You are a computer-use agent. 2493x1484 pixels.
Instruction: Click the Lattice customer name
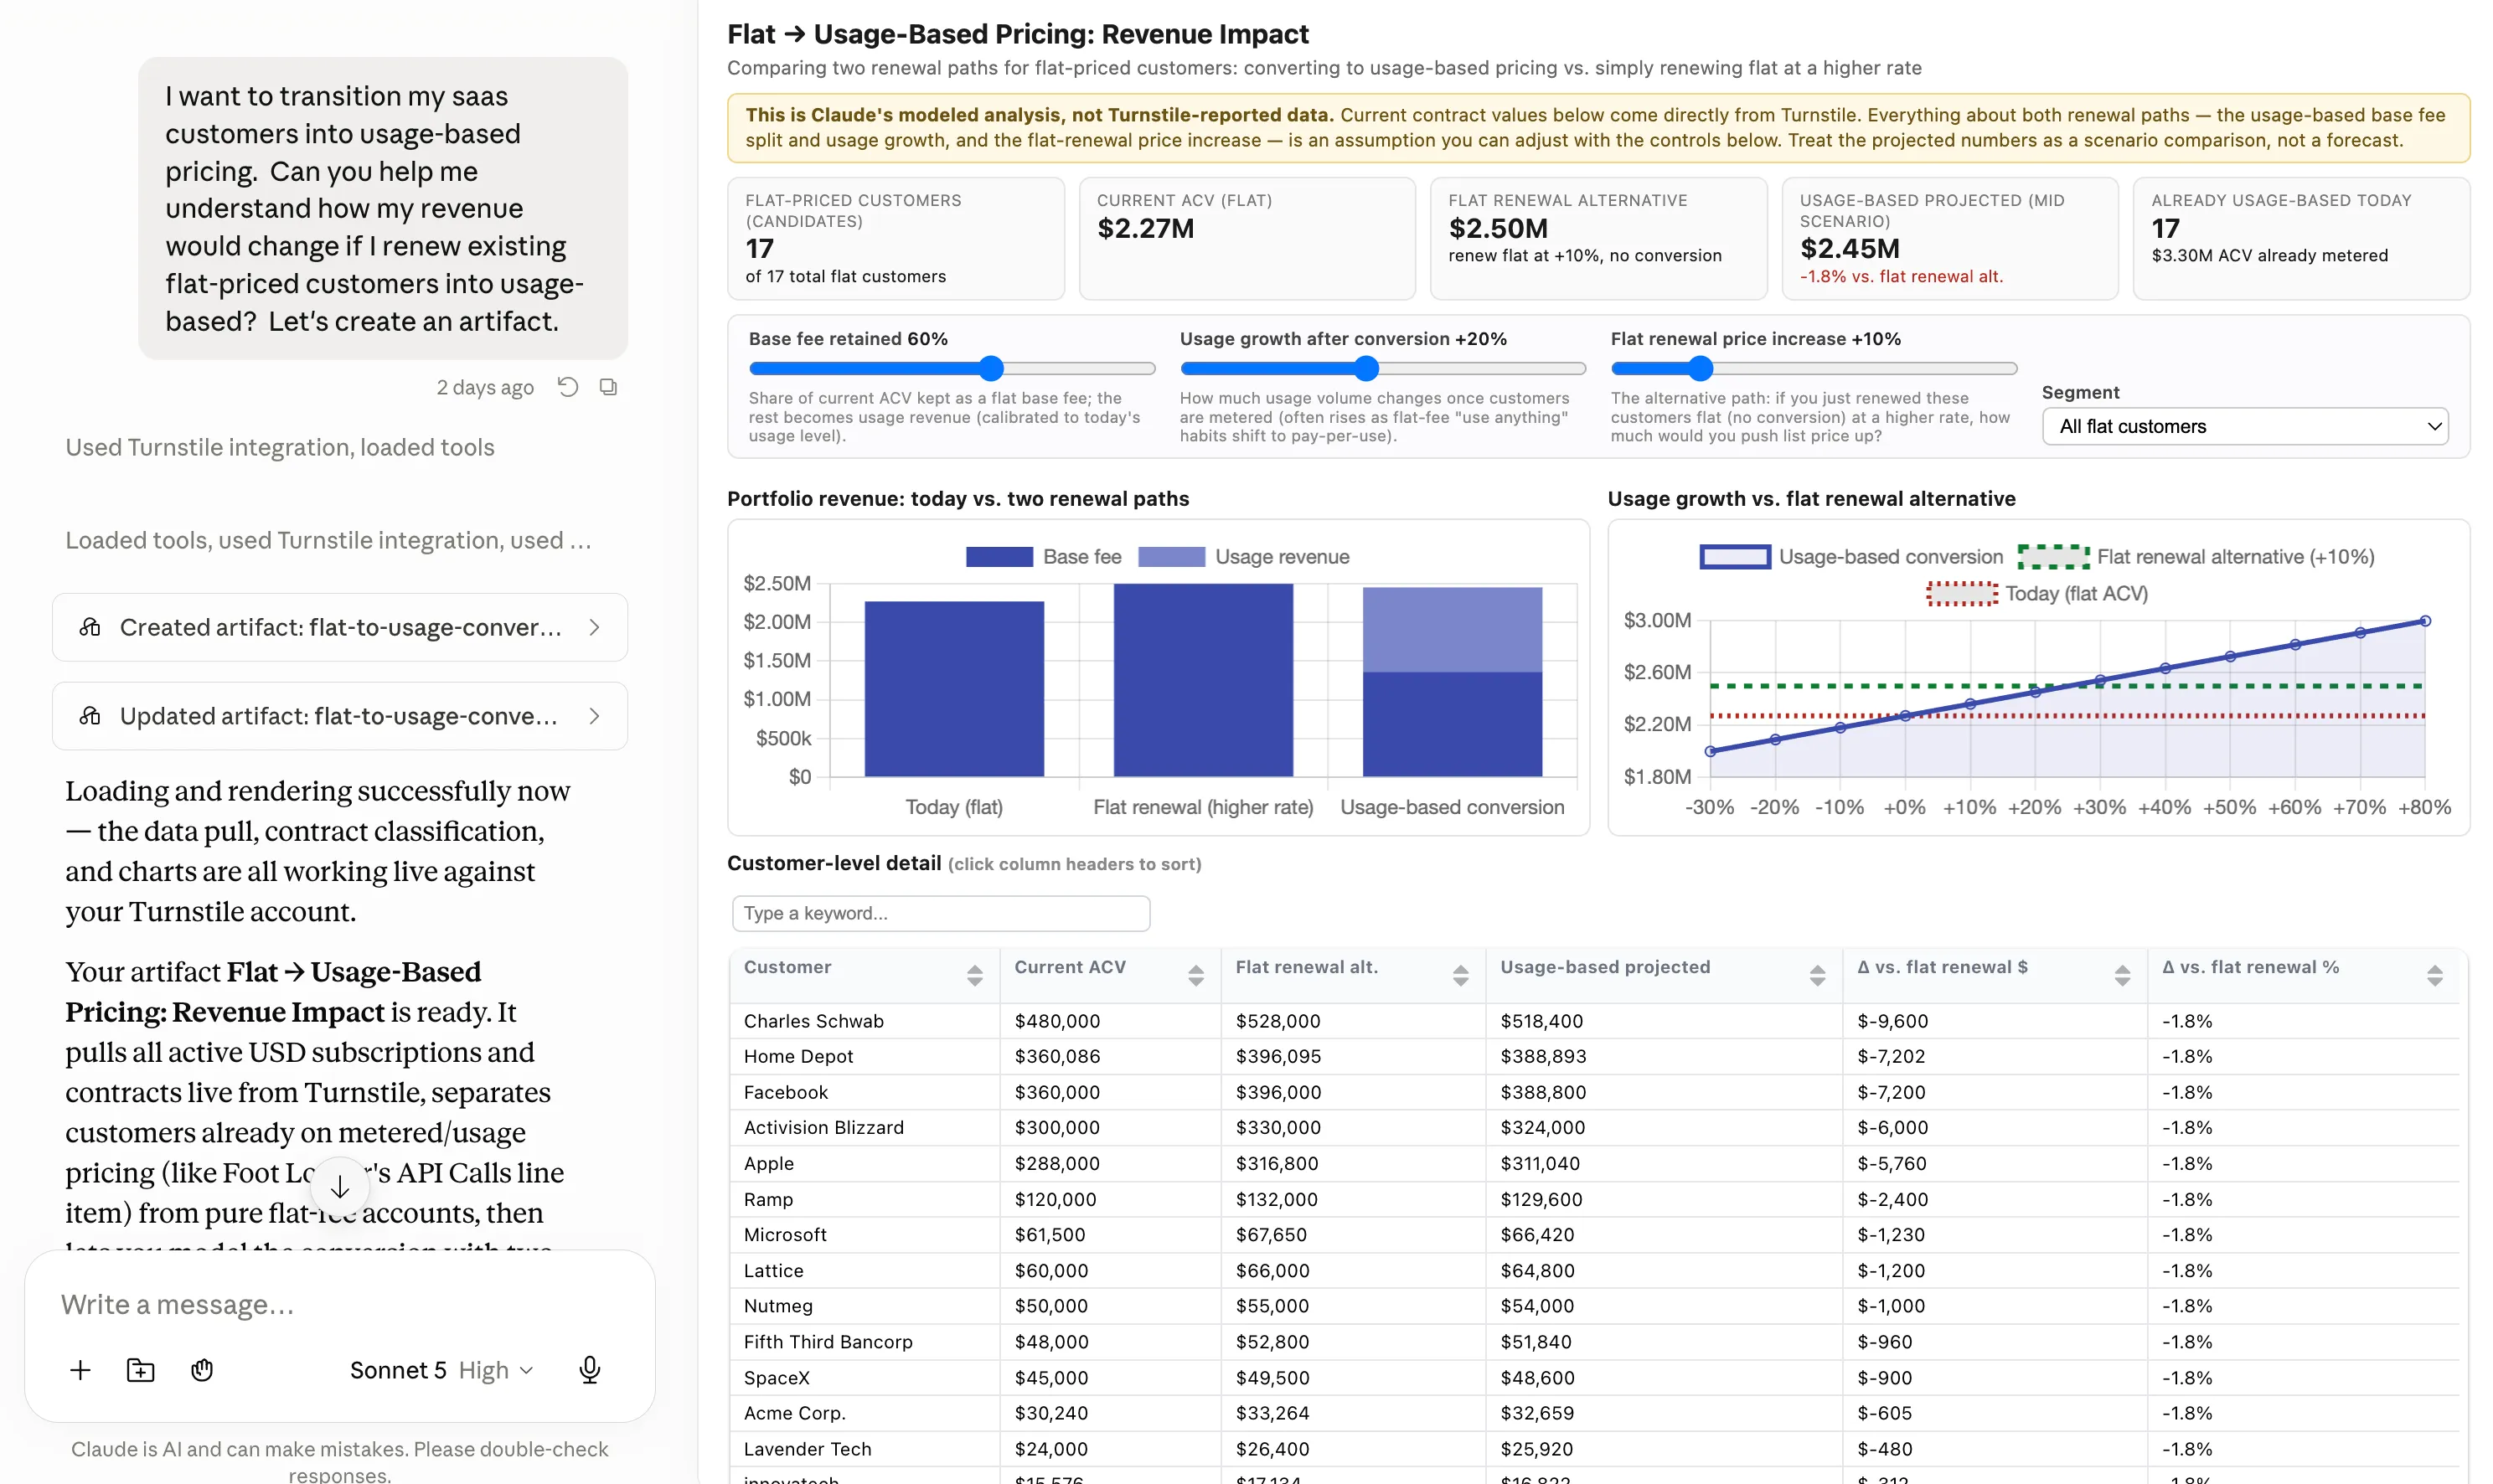pyautogui.click(x=773, y=1270)
